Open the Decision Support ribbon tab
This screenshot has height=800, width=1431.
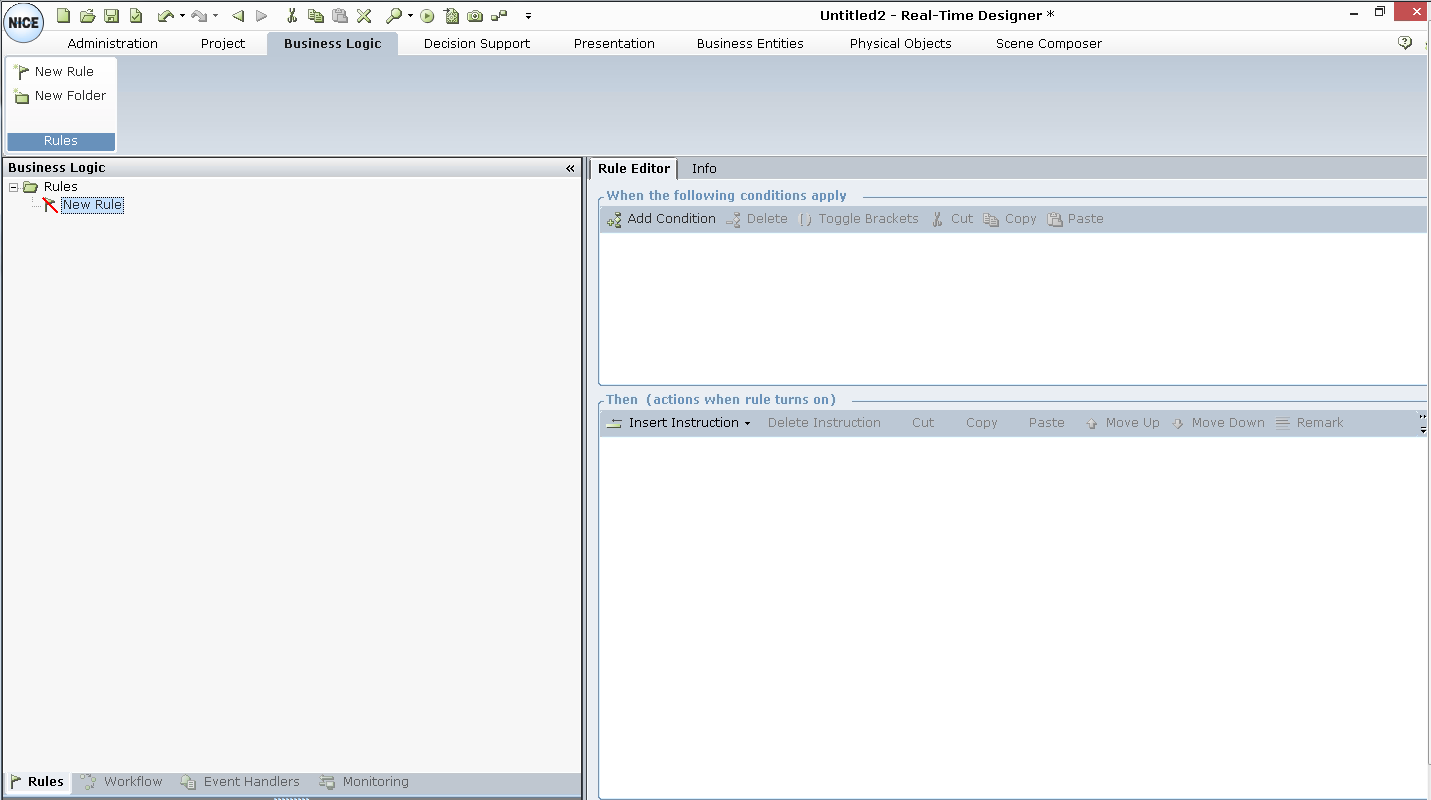[x=476, y=43]
